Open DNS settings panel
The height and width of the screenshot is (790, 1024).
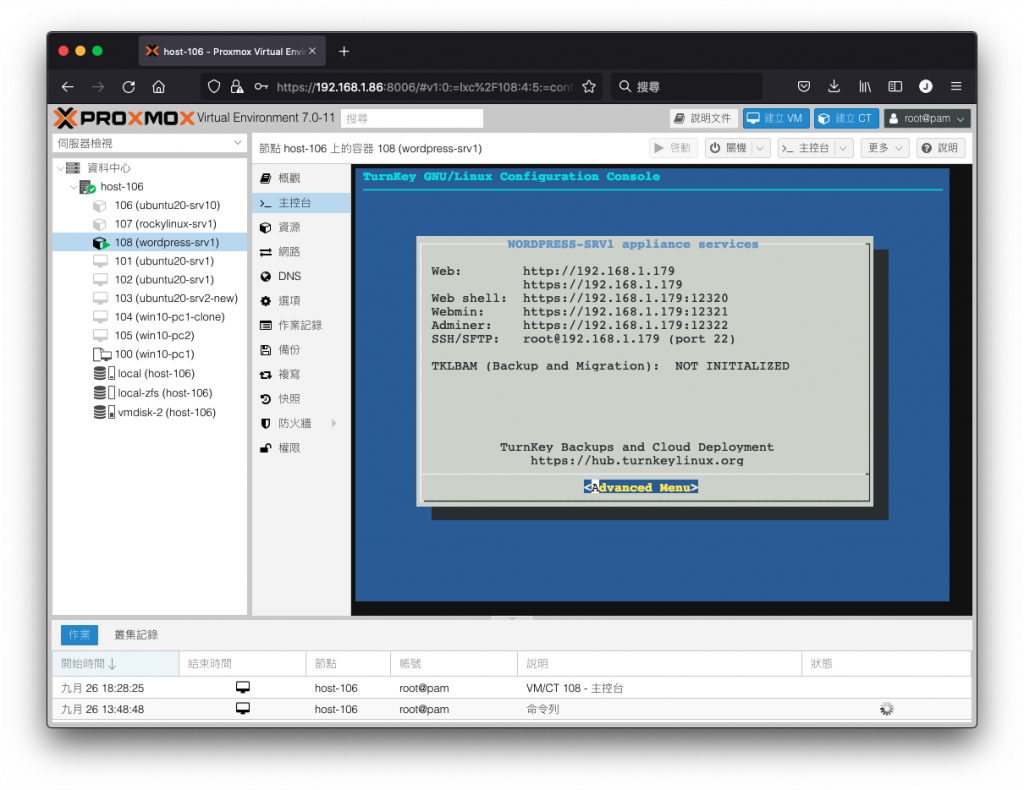tap(301, 276)
